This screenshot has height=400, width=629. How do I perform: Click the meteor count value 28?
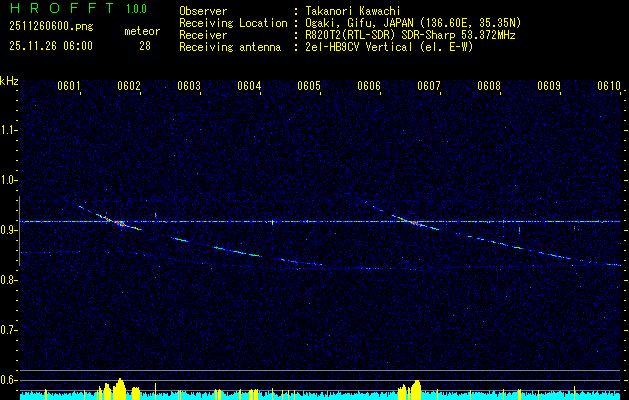145,46
